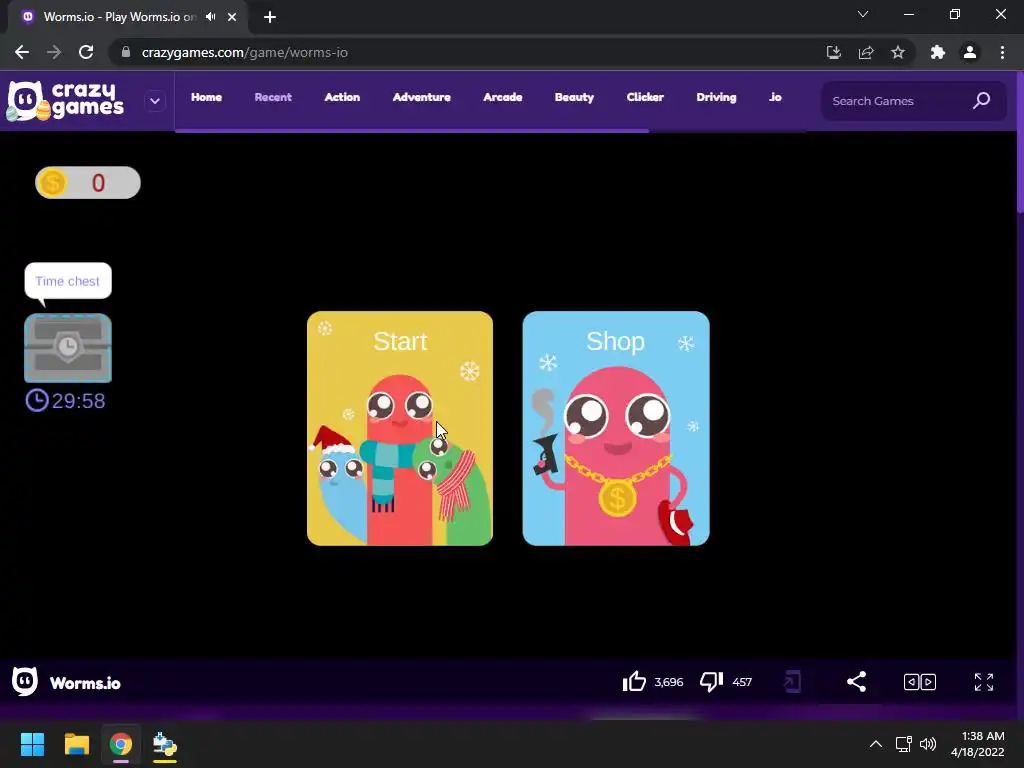Click the Worms.io game title text
Image resolution: width=1024 pixels, height=768 pixels.
[86, 683]
